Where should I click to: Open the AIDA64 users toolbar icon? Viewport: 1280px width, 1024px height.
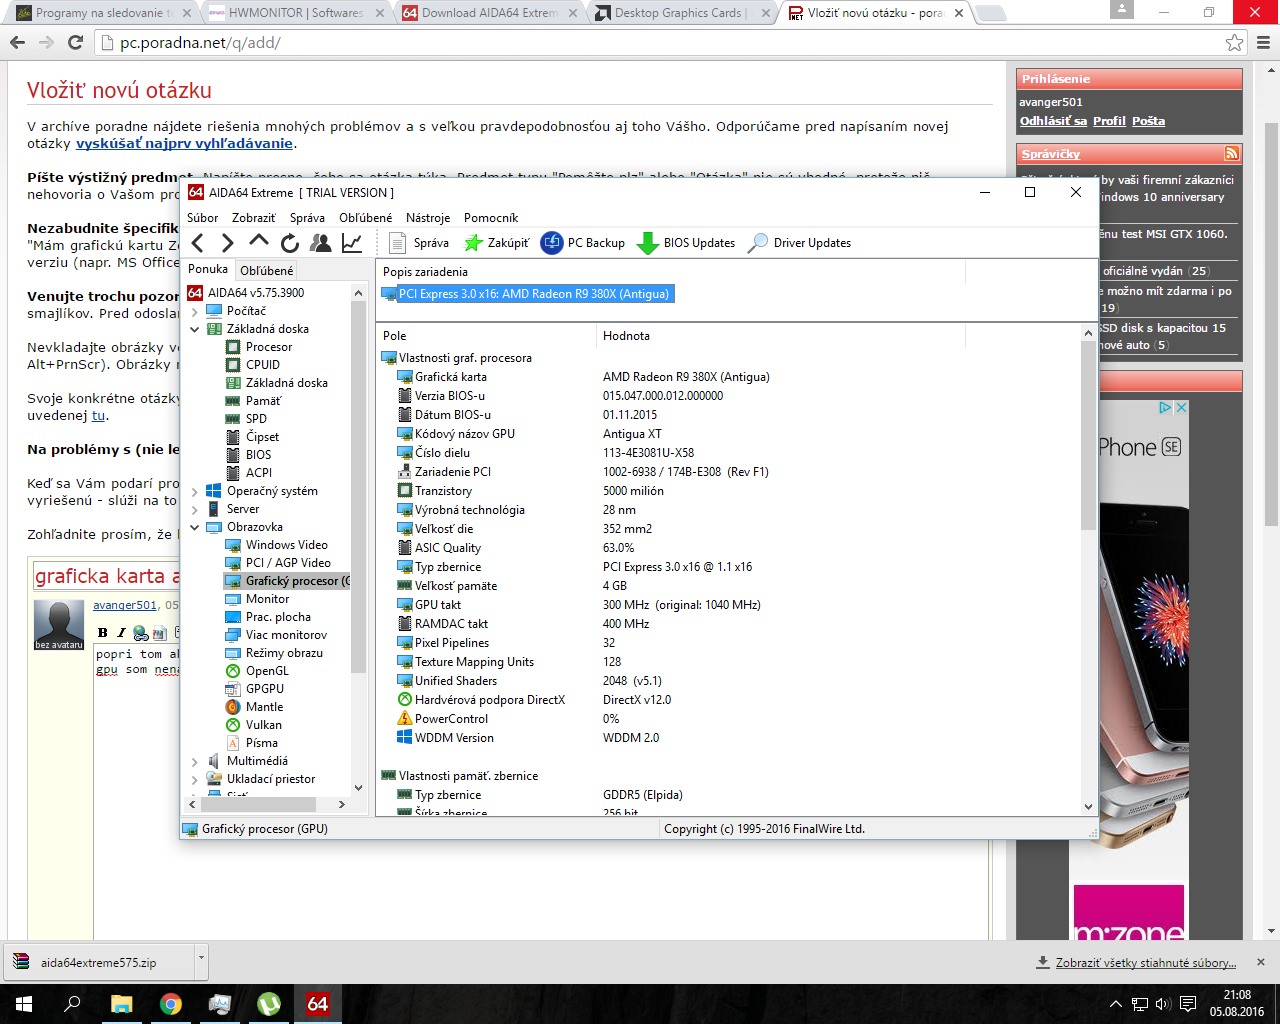(x=321, y=243)
